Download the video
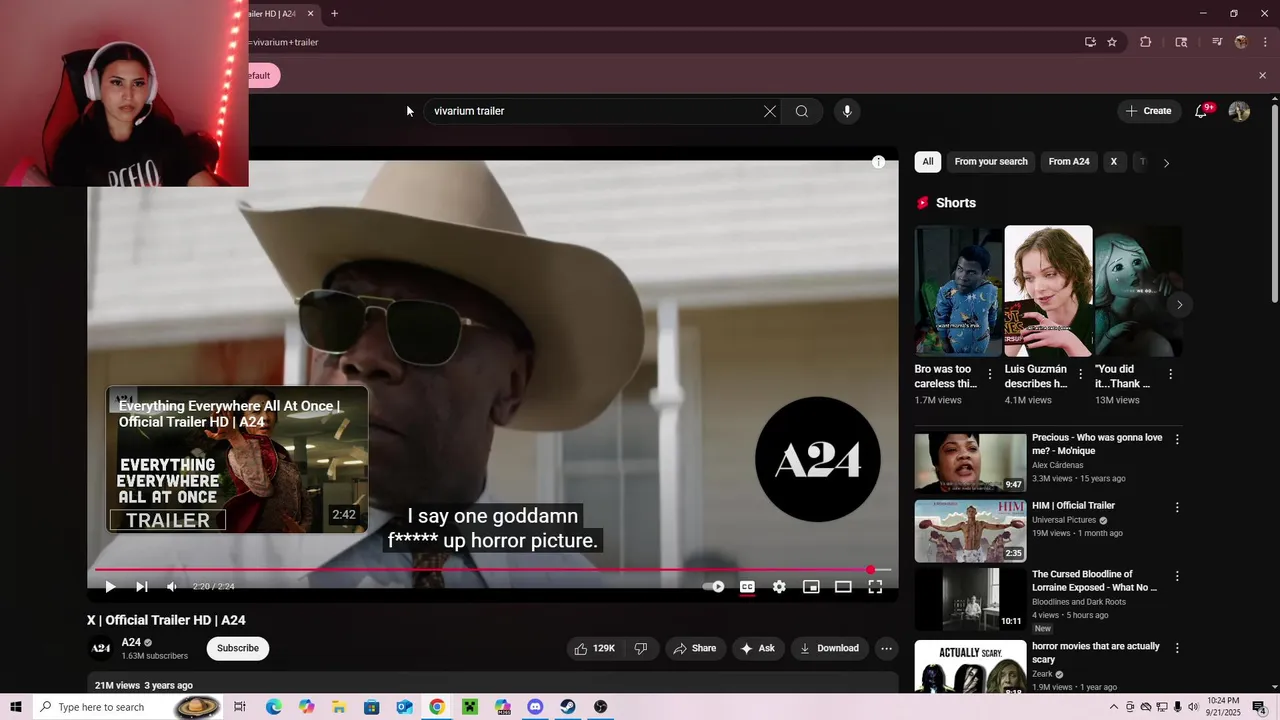The image size is (1280, 720). [829, 648]
